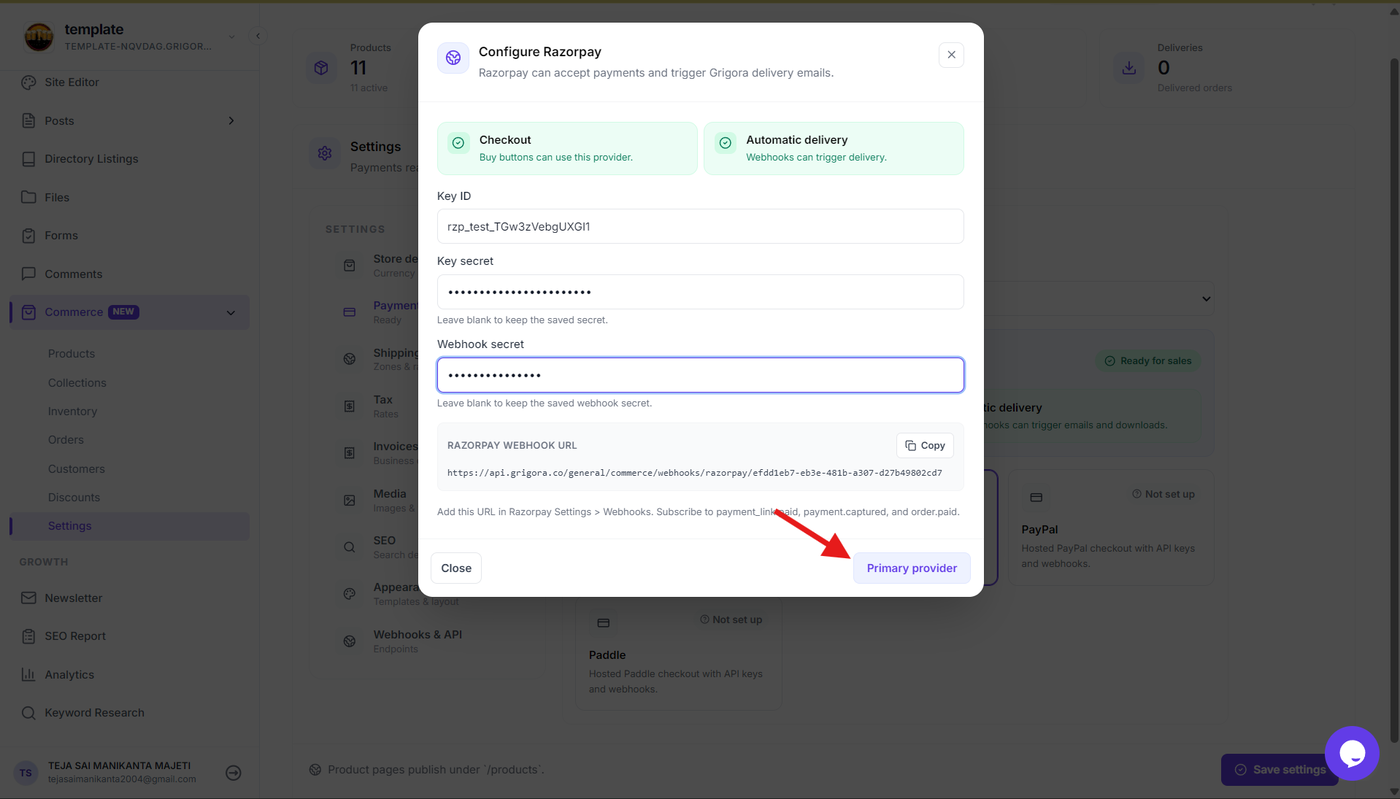The height and width of the screenshot is (799, 1400).
Task: Click the Site Editor palette icon
Action: (28, 82)
